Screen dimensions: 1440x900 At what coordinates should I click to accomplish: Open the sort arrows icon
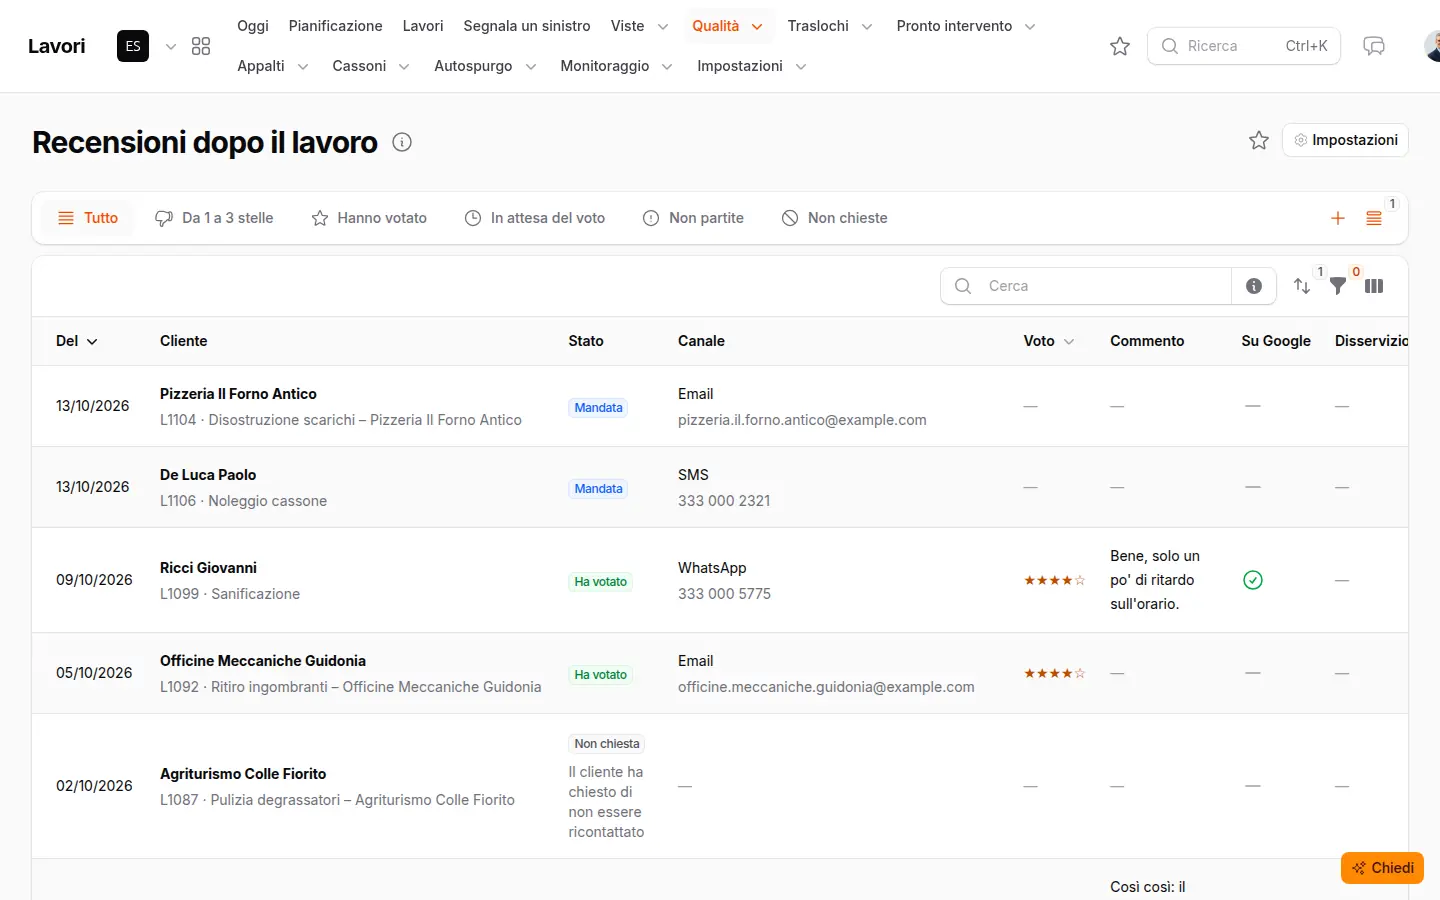click(1302, 286)
